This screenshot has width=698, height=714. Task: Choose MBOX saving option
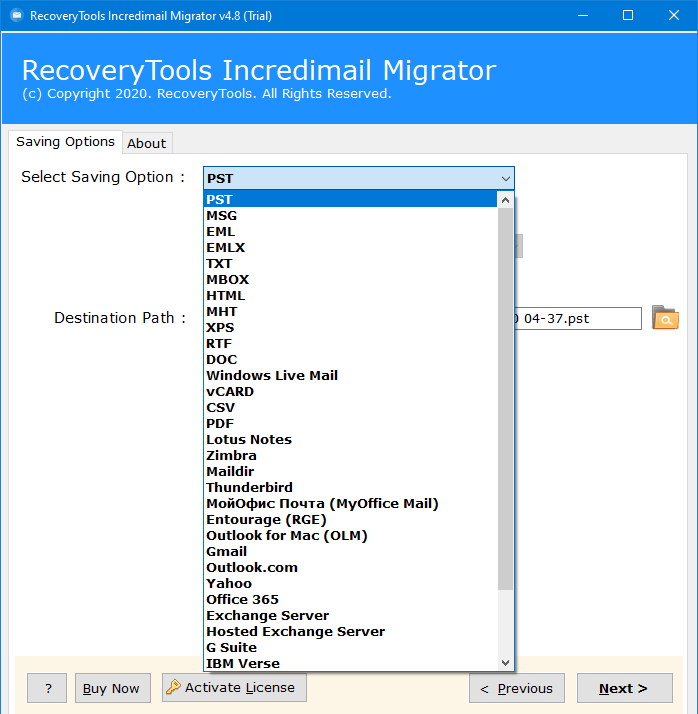click(x=350, y=279)
